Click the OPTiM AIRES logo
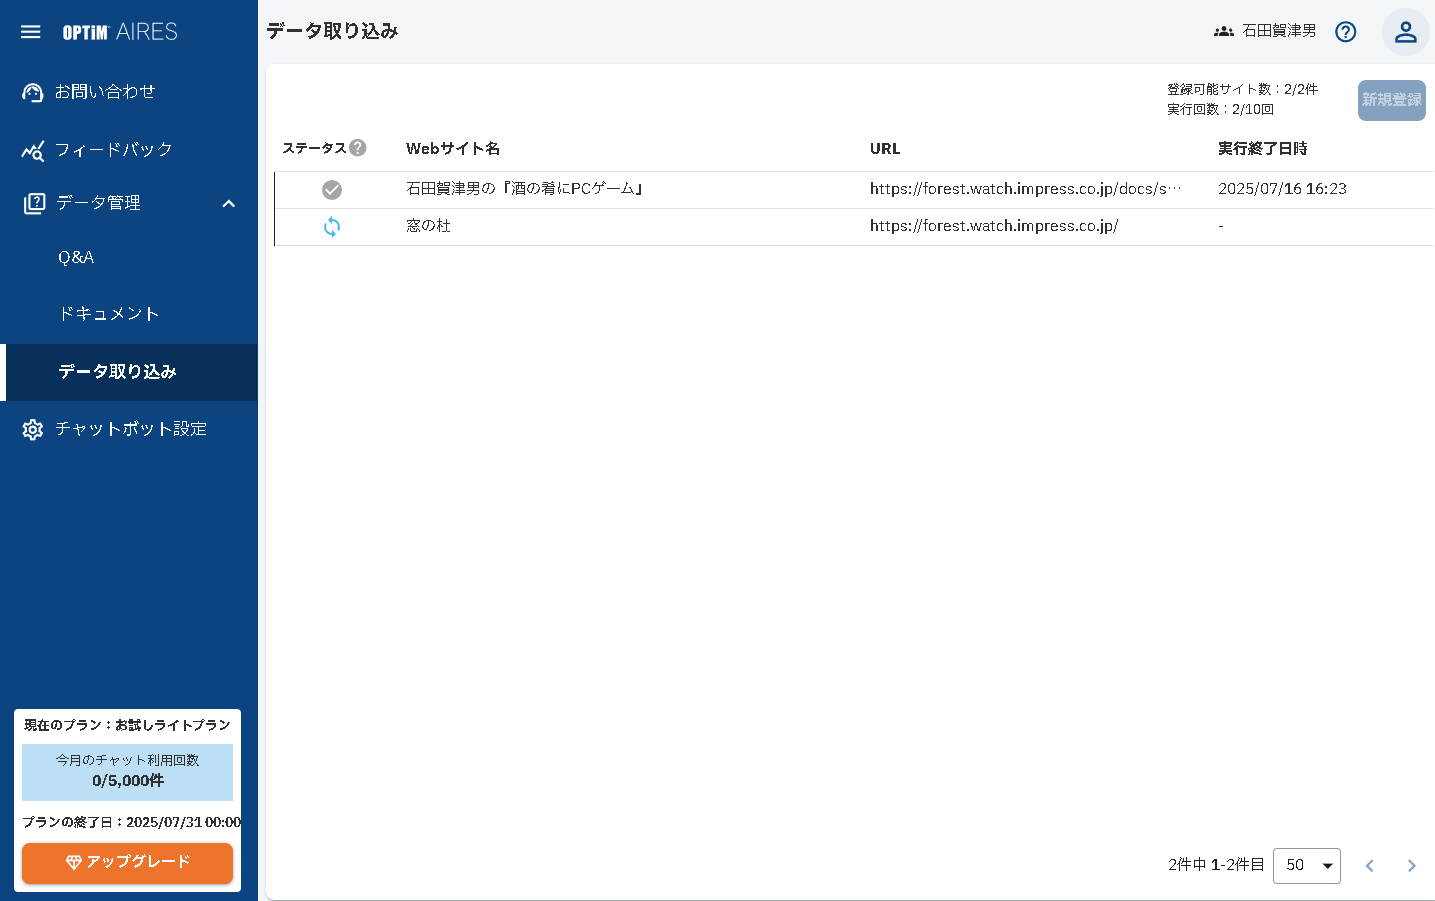Viewport: 1435px width, 901px height. (x=120, y=31)
